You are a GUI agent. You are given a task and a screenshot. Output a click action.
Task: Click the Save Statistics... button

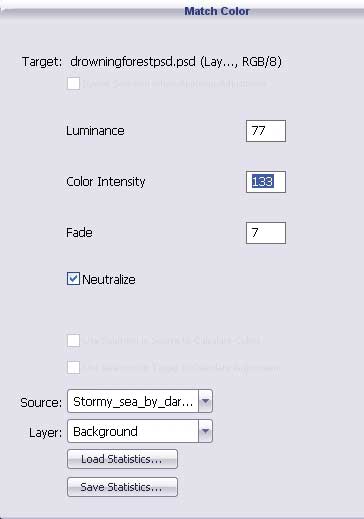[122, 487]
